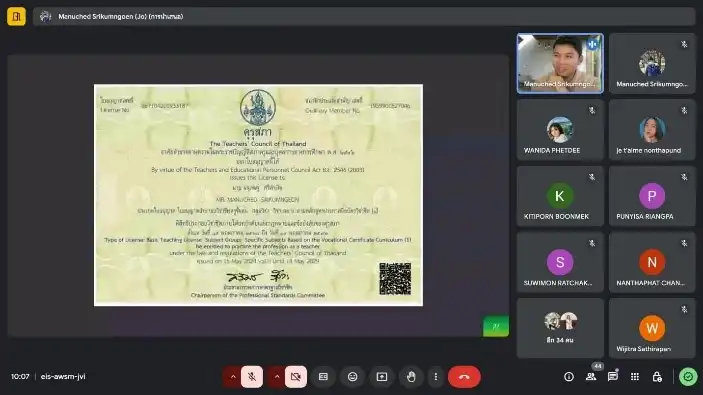The width and height of the screenshot is (703, 395).
Task: Open audio settings arrow beside microphone
Action: pos(233,377)
